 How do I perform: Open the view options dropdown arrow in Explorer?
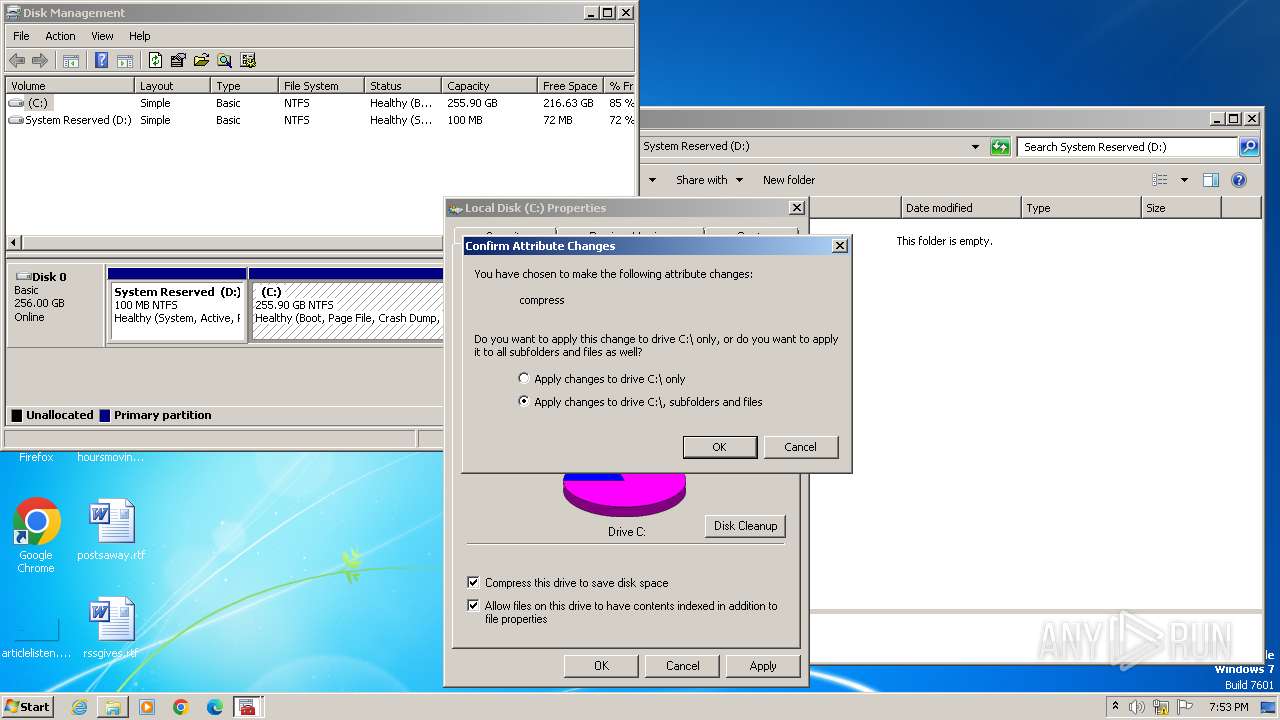tap(1184, 180)
